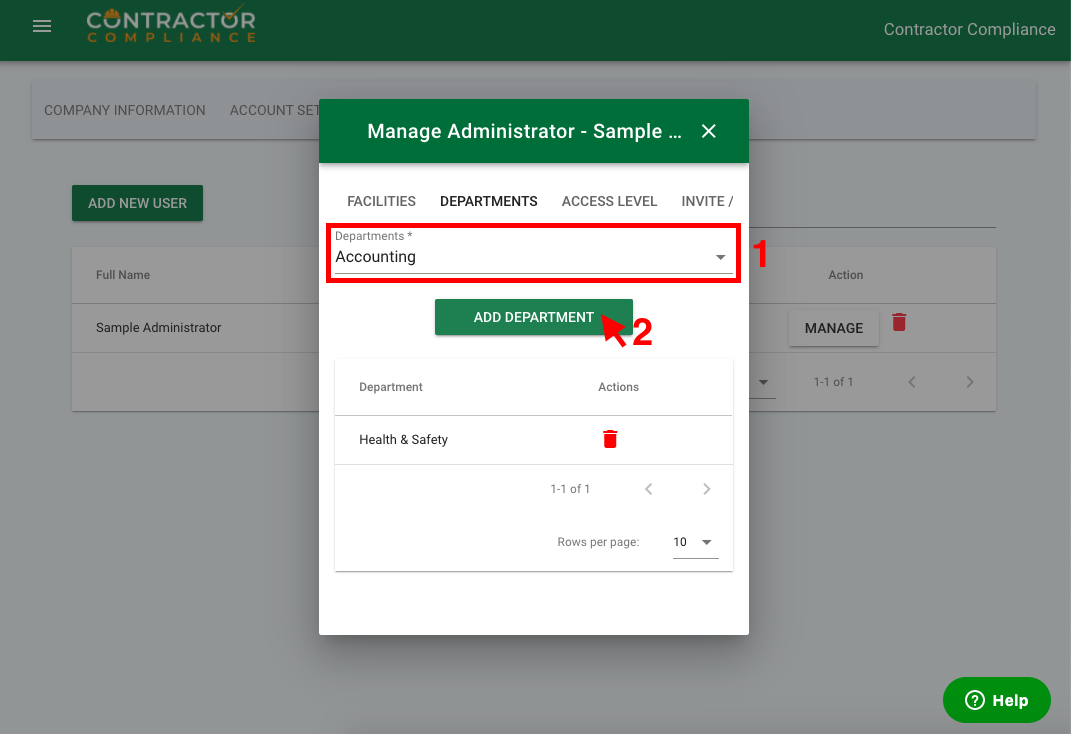Screen dimensions: 1071x734
Task: Open the Help widget
Action: point(996,700)
